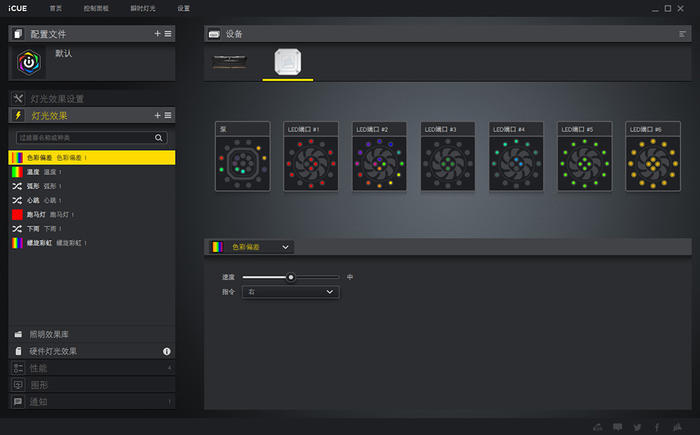Select the 螺旋彩虹 lighting effect row
Screen dimensions: 700x435
pyautogui.click(x=92, y=243)
